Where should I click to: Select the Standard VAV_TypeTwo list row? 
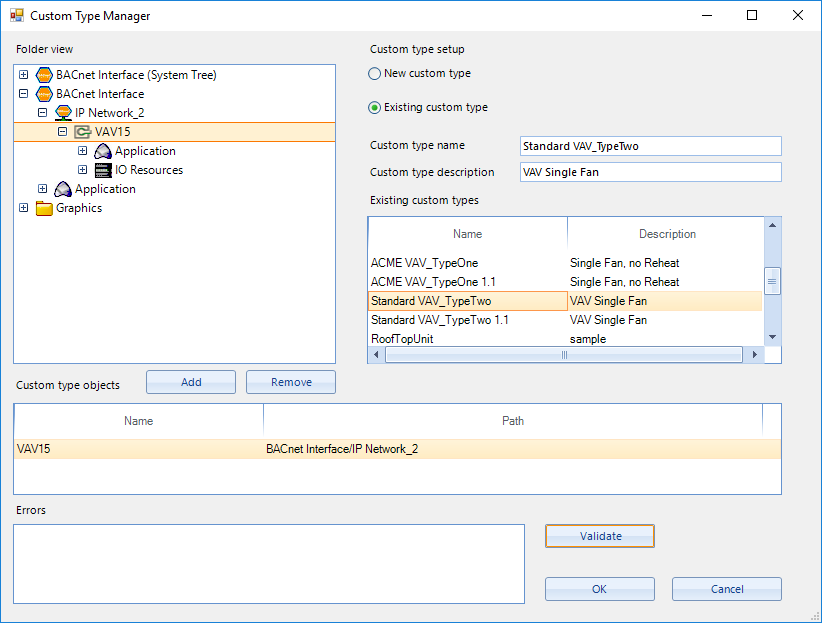coord(565,301)
